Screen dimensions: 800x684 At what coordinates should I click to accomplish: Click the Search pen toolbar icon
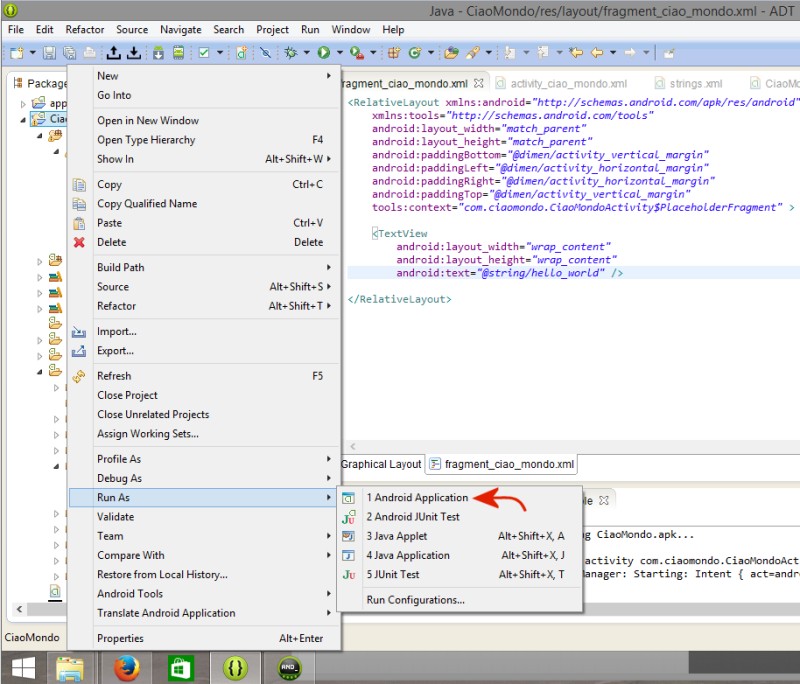[x=473, y=53]
